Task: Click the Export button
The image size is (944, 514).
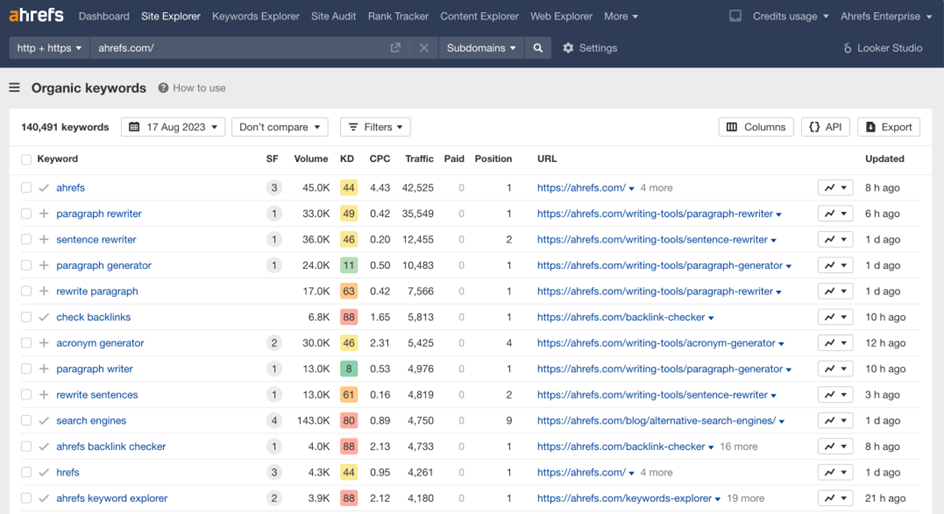Action: point(889,127)
